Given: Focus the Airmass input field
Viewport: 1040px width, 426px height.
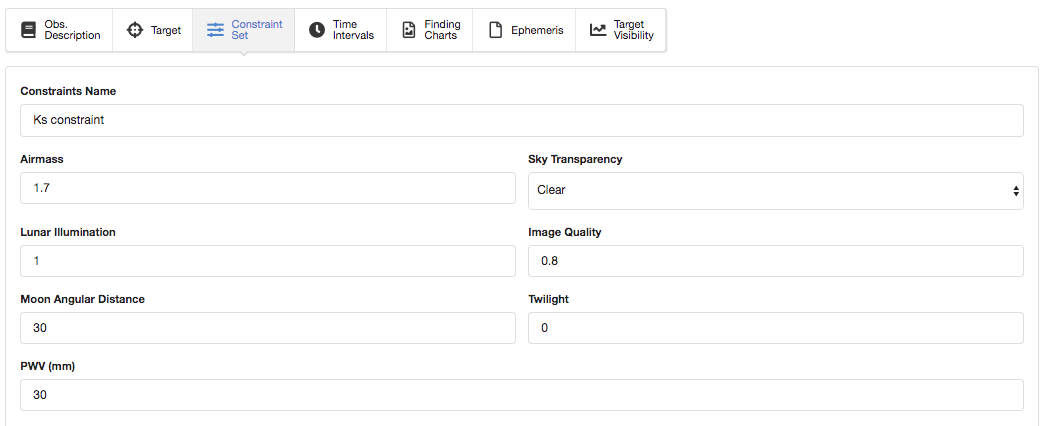Looking at the screenshot, I should pos(267,188).
